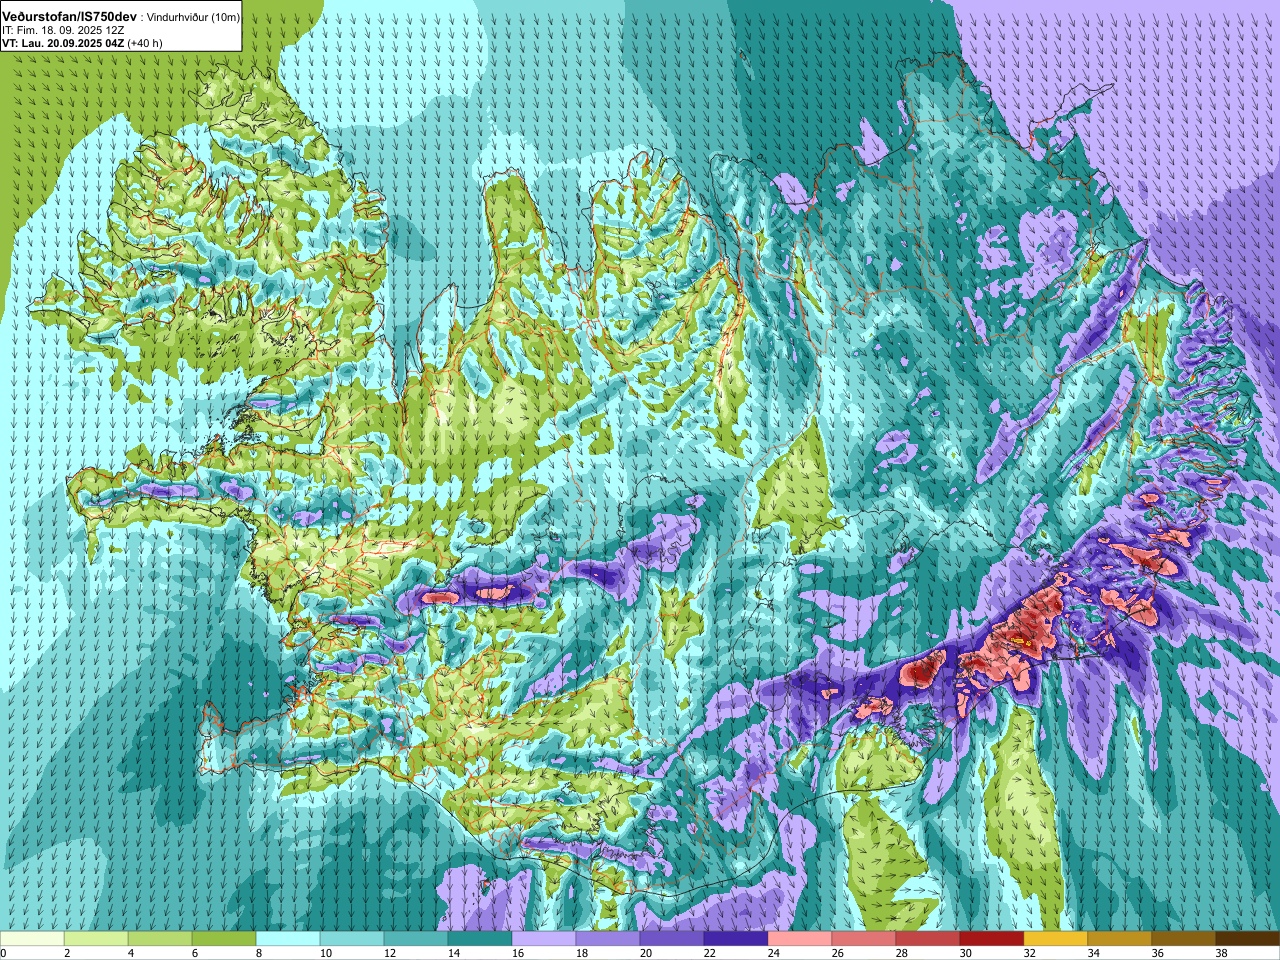Click the Vindurhviður (10m) label
The image size is (1280, 960).
coord(194,18)
